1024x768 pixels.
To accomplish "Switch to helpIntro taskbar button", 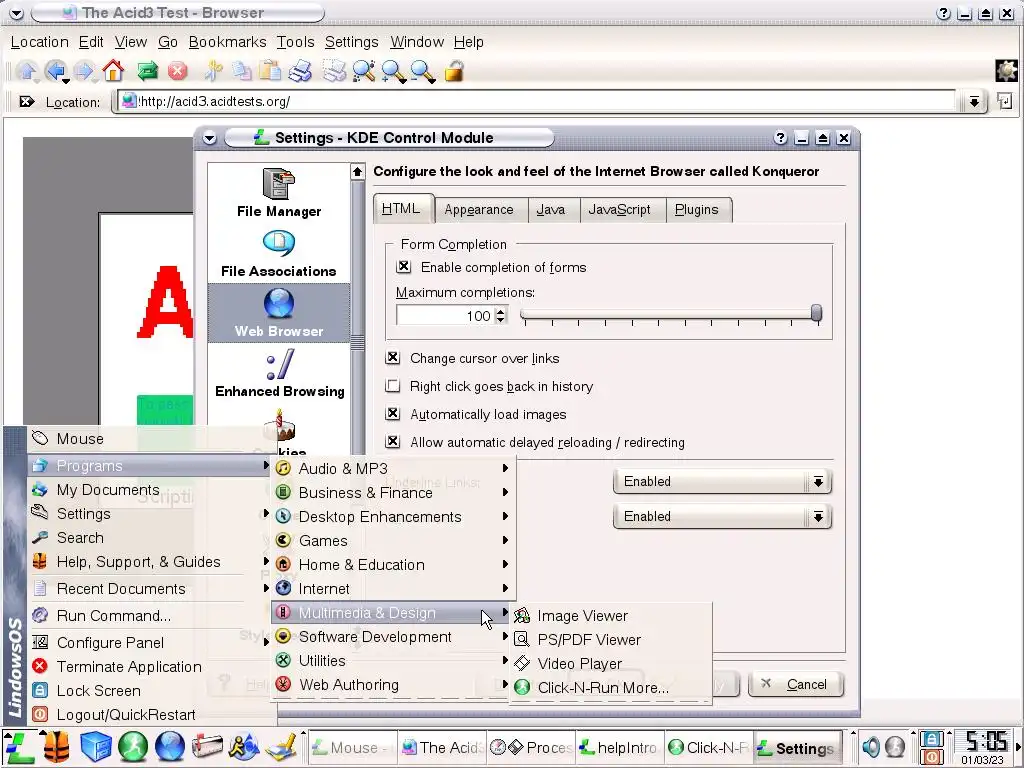I will [x=619, y=747].
